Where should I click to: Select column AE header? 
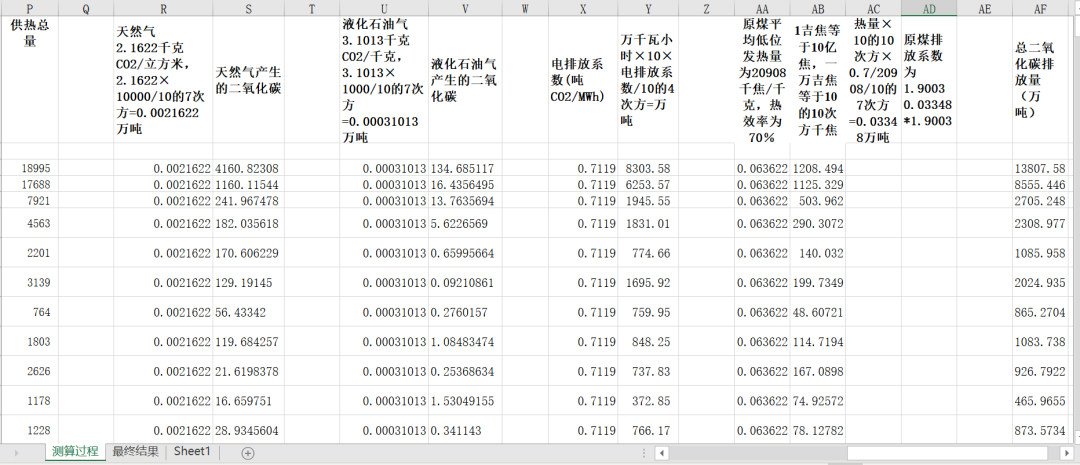point(984,8)
